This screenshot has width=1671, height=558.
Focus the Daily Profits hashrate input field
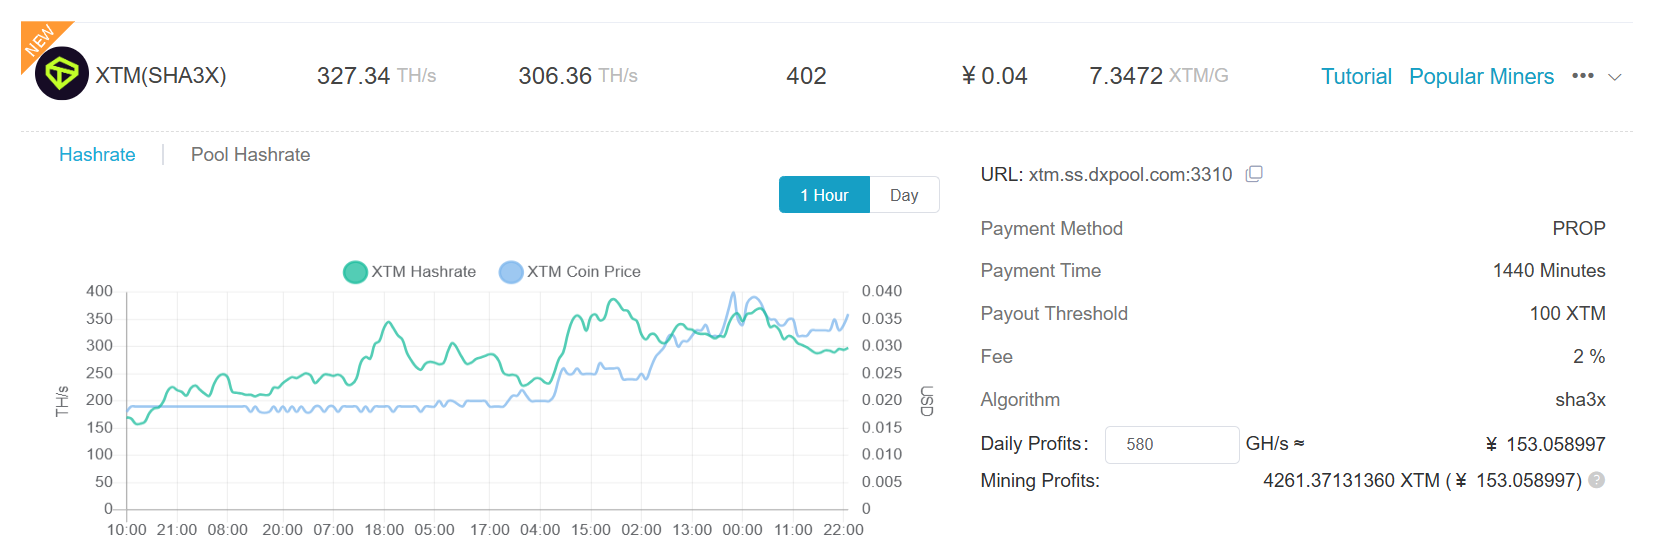click(x=1171, y=444)
